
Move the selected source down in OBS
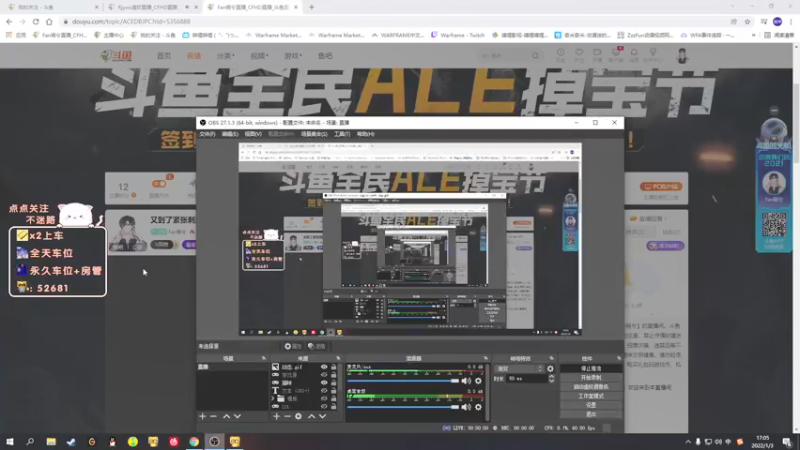pos(322,416)
